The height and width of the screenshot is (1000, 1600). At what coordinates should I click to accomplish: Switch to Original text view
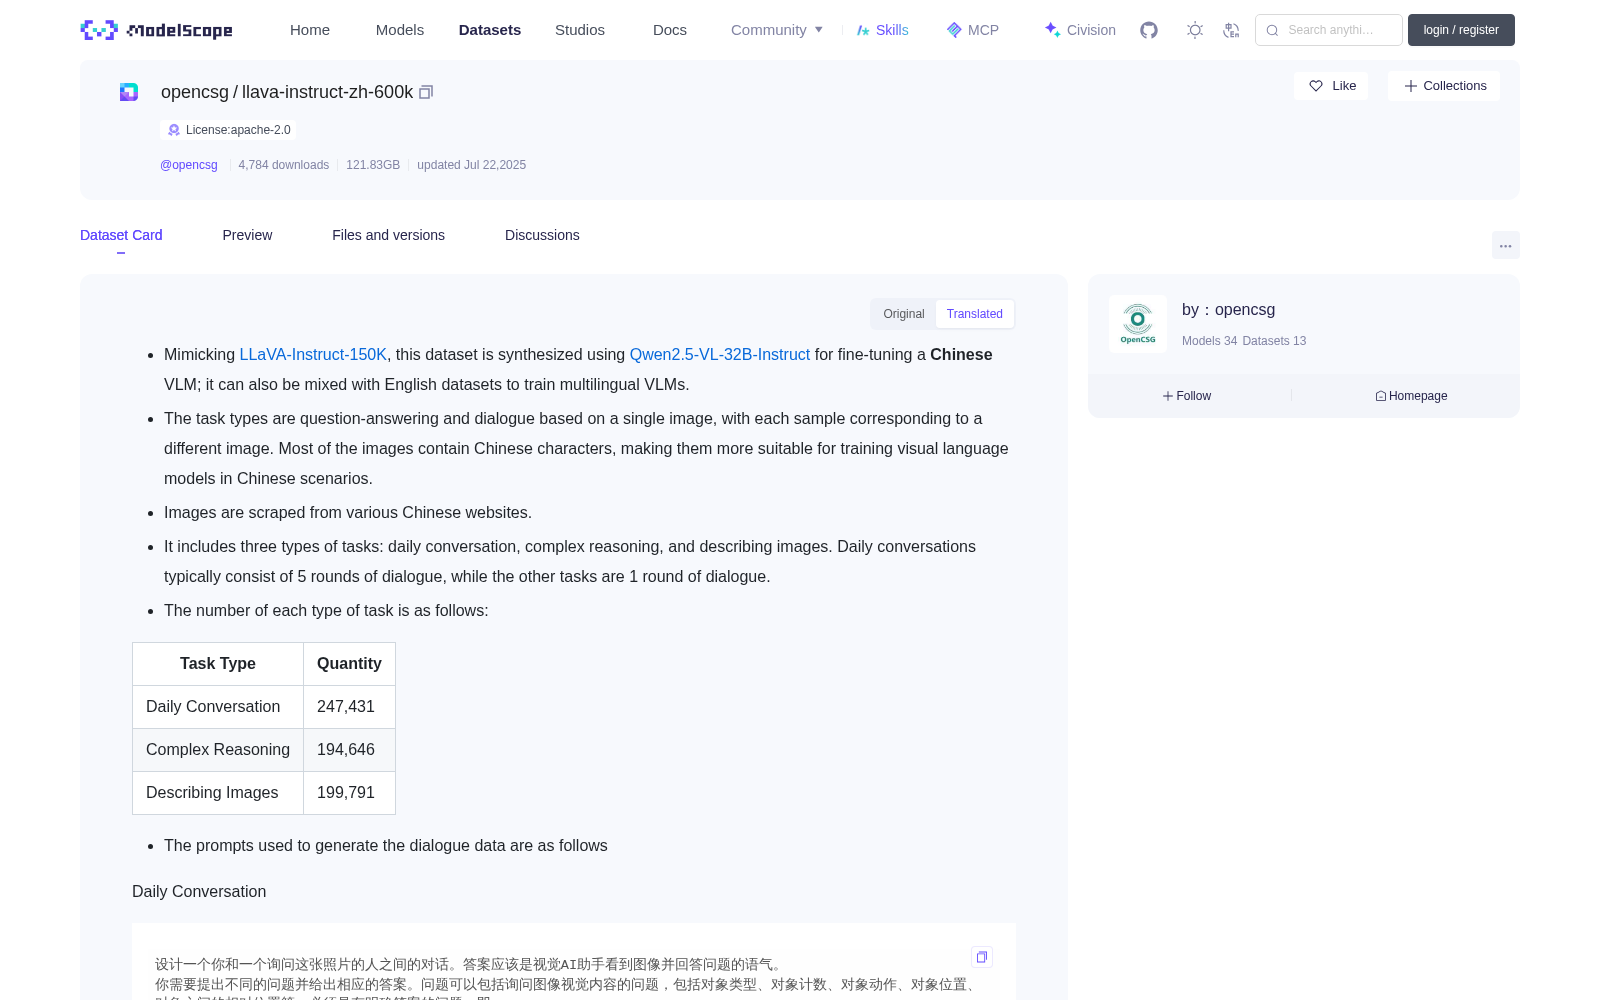point(904,314)
